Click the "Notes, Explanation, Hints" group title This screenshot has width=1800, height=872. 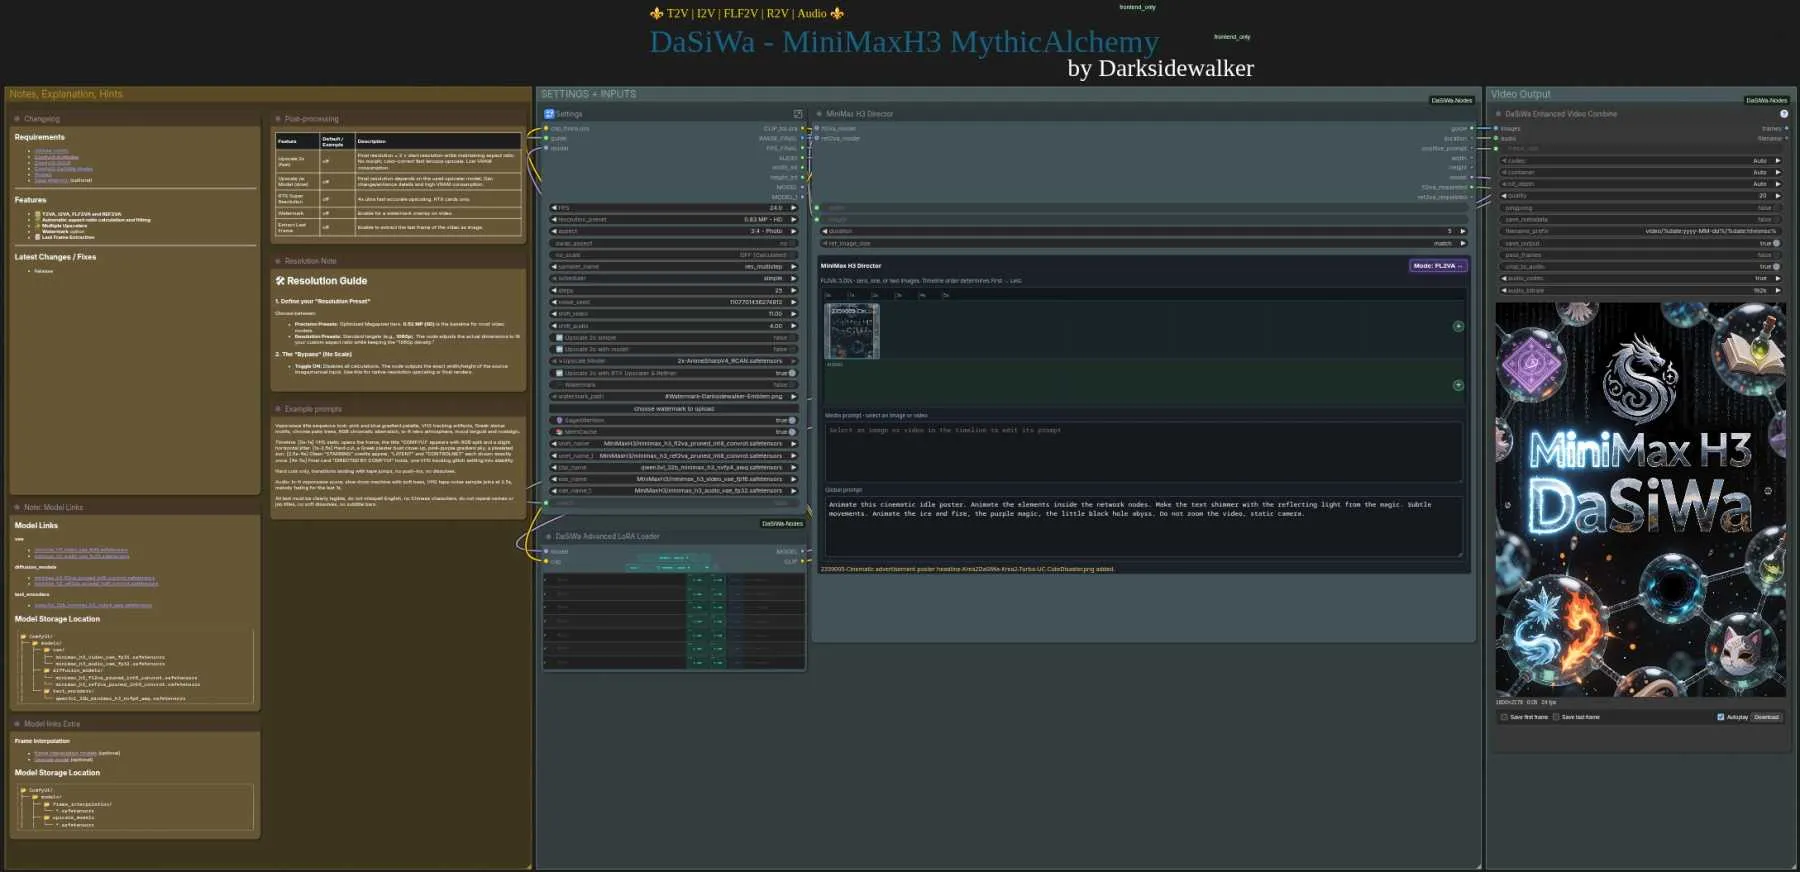point(66,94)
